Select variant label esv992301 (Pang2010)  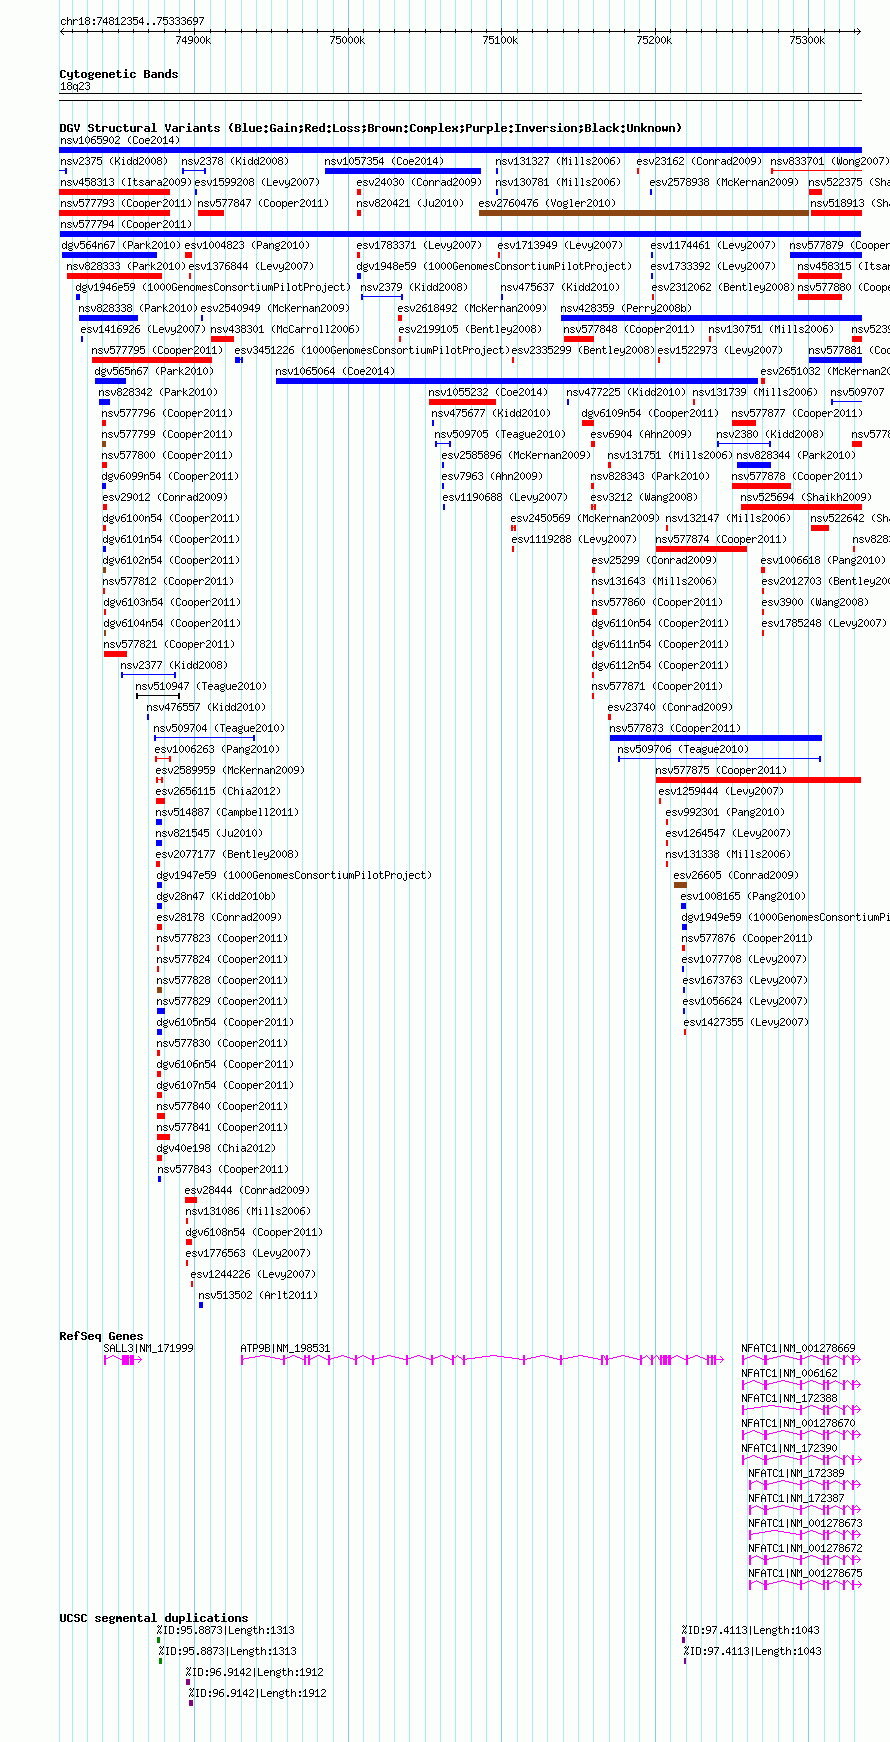(x=726, y=812)
